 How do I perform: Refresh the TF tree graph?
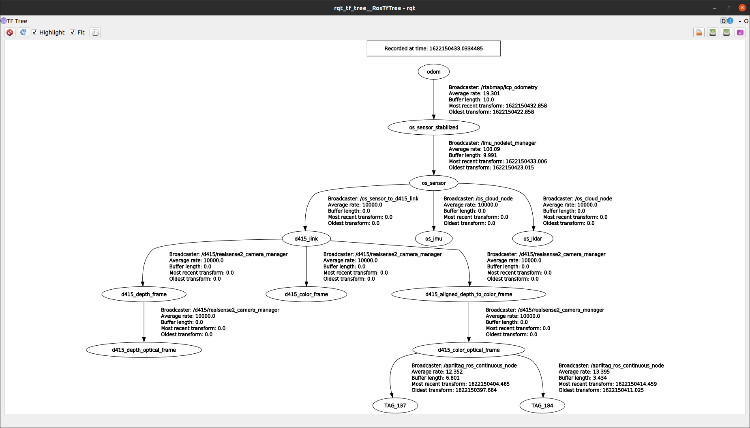click(22, 32)
